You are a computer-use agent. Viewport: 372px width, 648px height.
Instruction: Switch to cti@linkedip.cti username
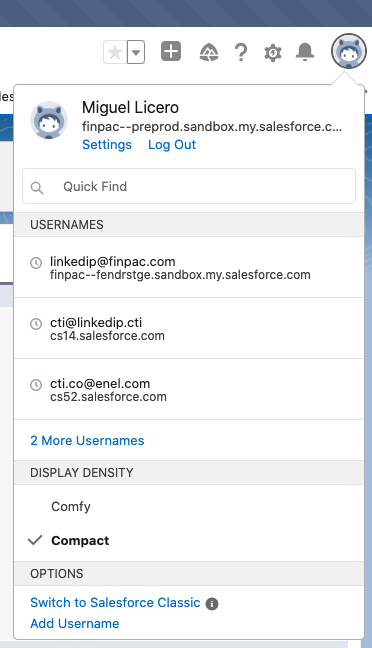tap(189, 329)
